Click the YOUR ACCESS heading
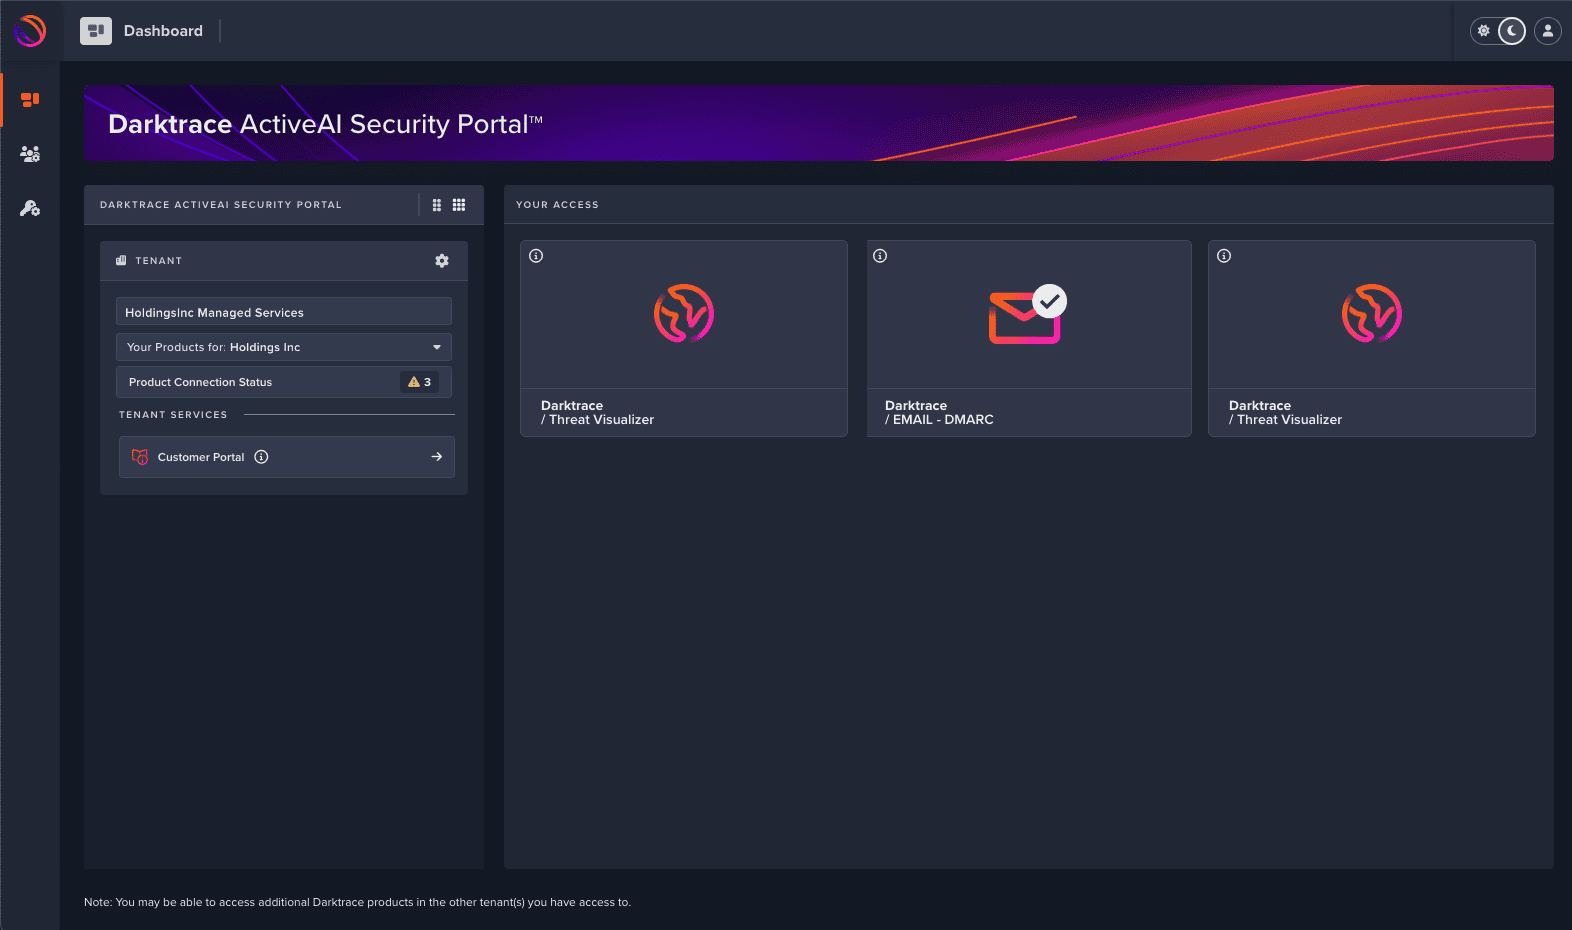1572x930 pixels. pyautogui.click(x=557, y=205)
